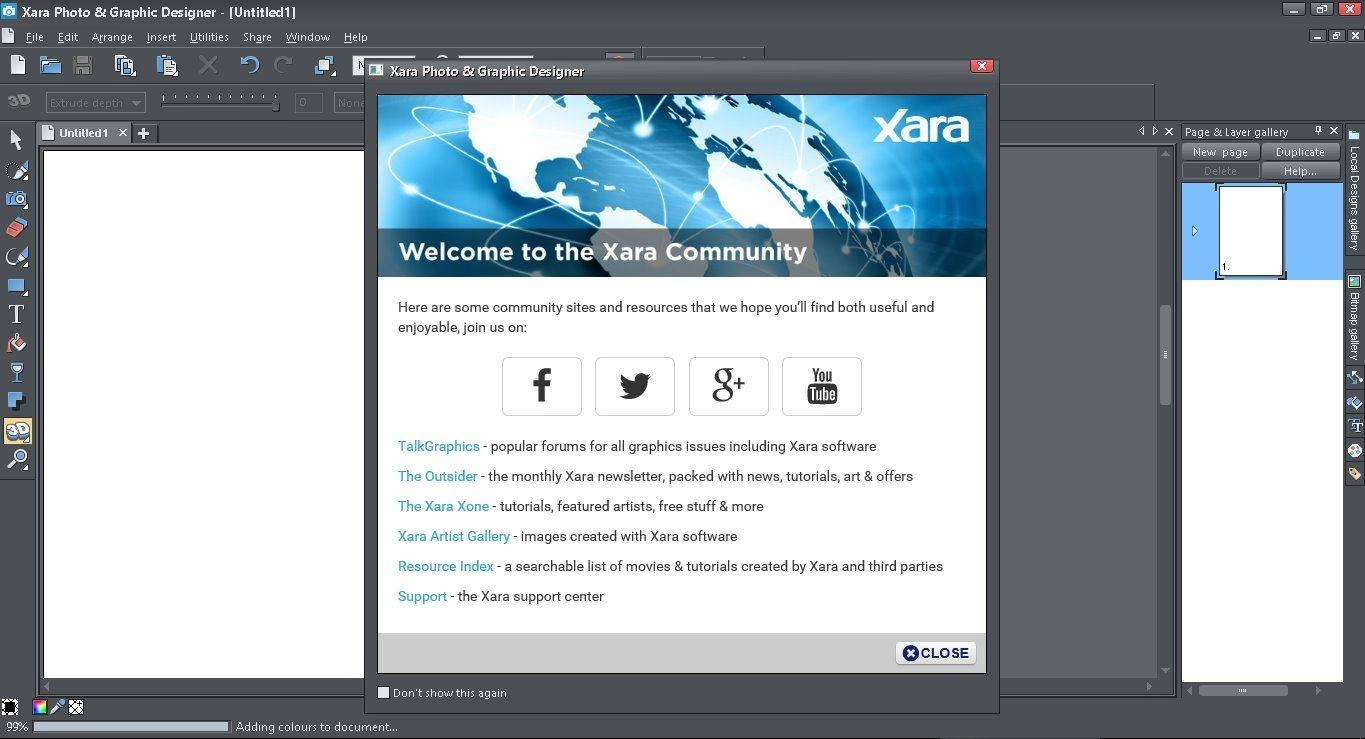Click the Save floppy disk icon
The height and width of the screenshot is (739, 1365).
pos(83,65)
